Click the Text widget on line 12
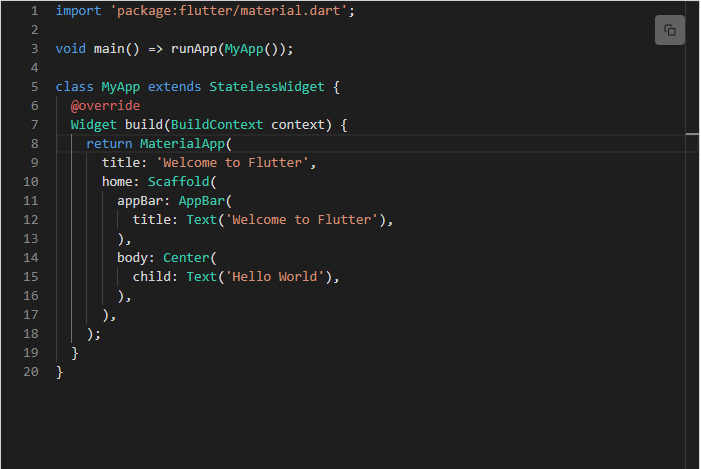The height and width of the screenshot is (469, 701). [x=202, y=220]
